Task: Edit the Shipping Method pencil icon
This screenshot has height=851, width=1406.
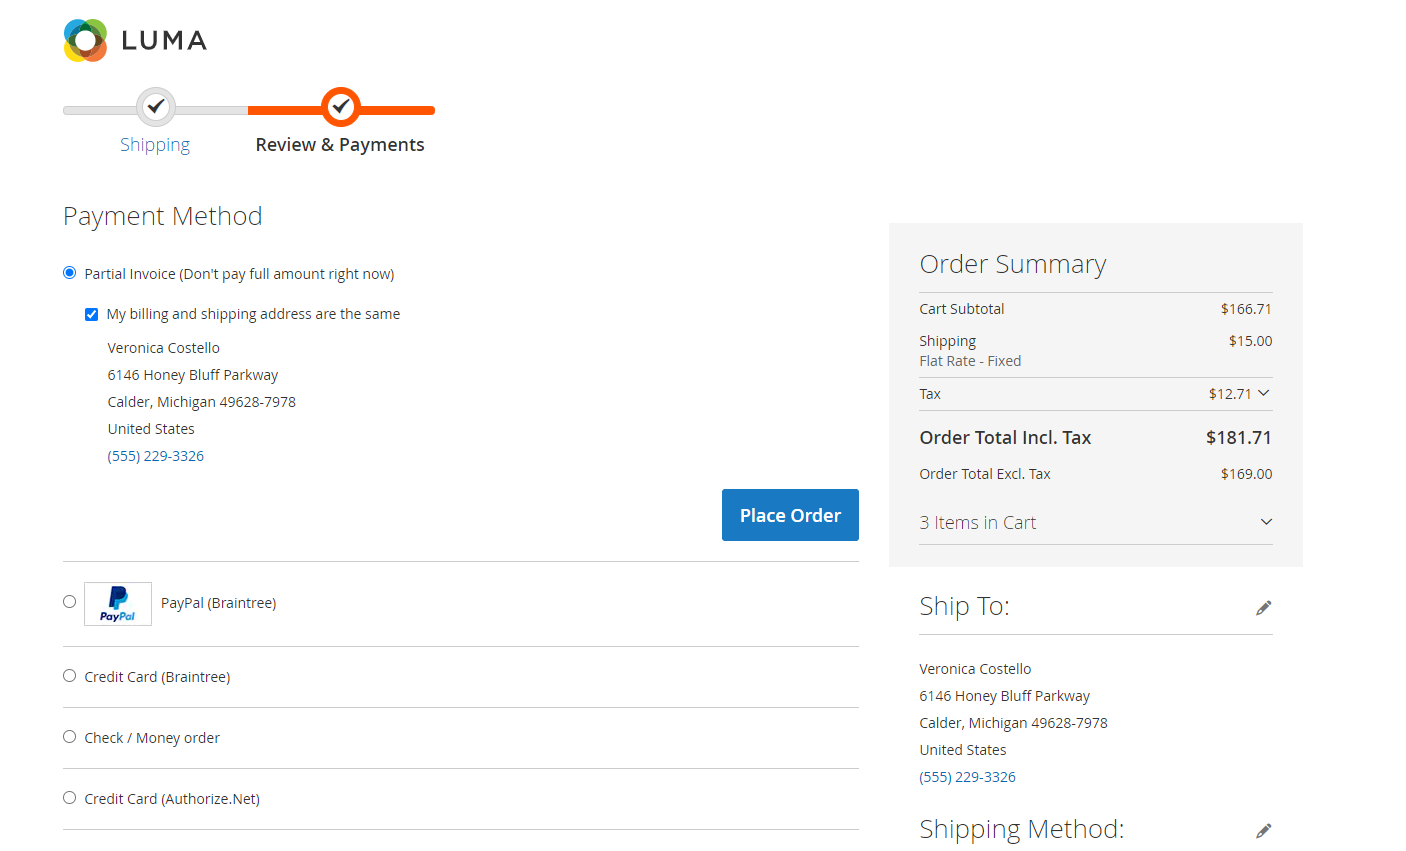Action: coord(1264,831)
